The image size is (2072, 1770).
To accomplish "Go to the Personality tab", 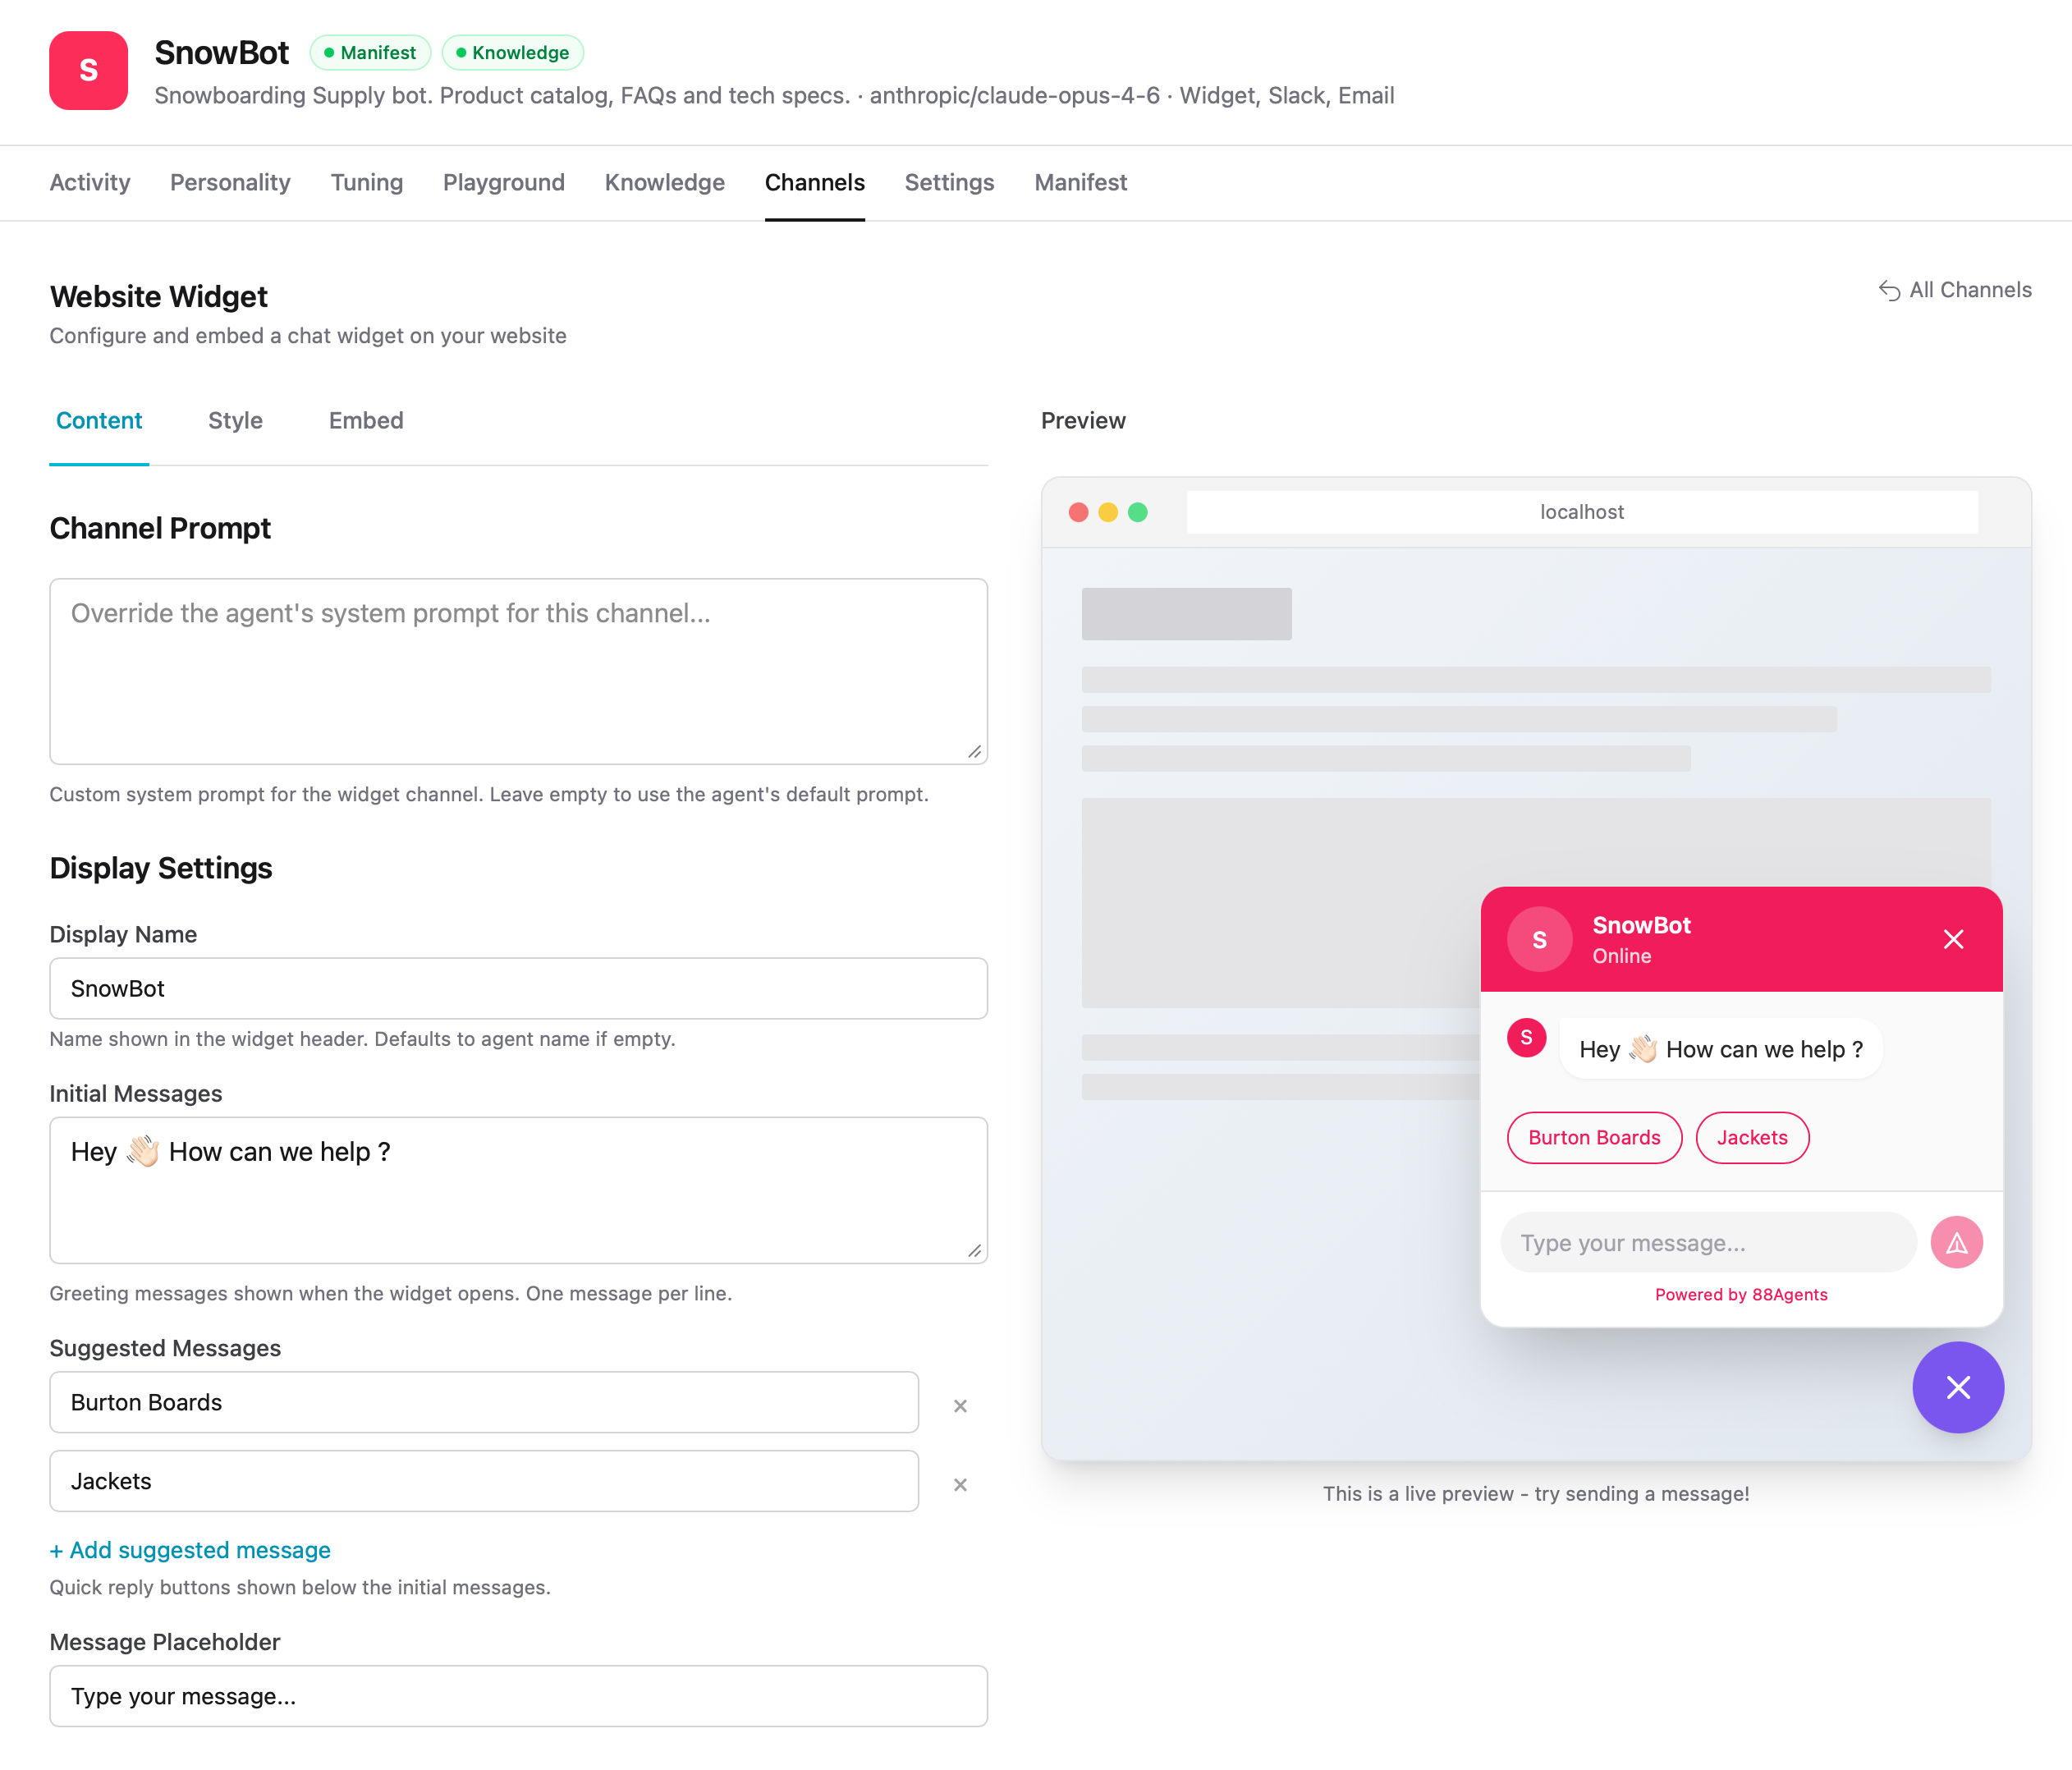I will tap(230, 182).
